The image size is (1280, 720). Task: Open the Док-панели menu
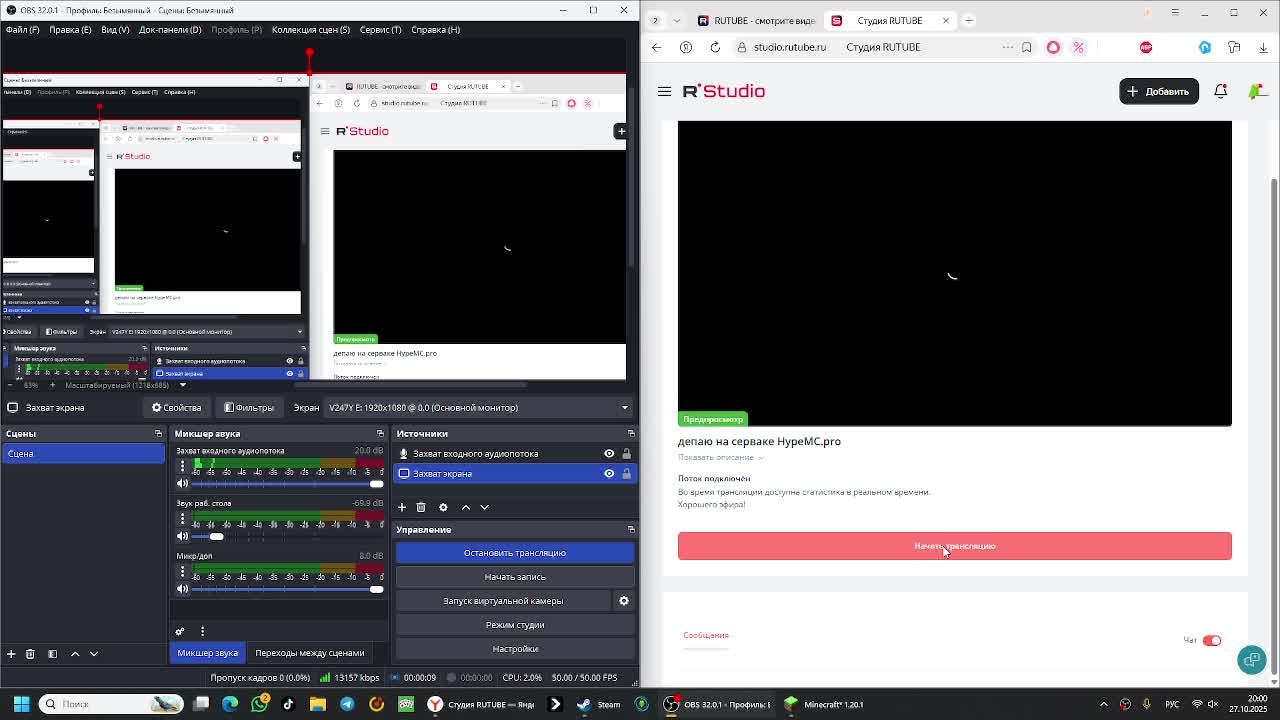click(170, 29)
